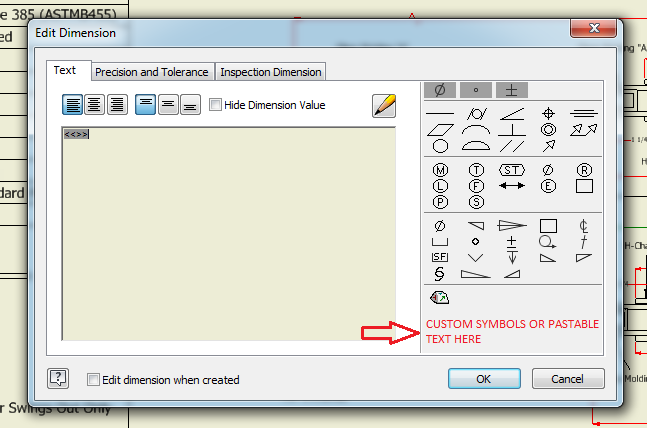Click inside the dimension text box
This screenshot has height=428, width=647.
pyautogui.click(x=229, y=234)
